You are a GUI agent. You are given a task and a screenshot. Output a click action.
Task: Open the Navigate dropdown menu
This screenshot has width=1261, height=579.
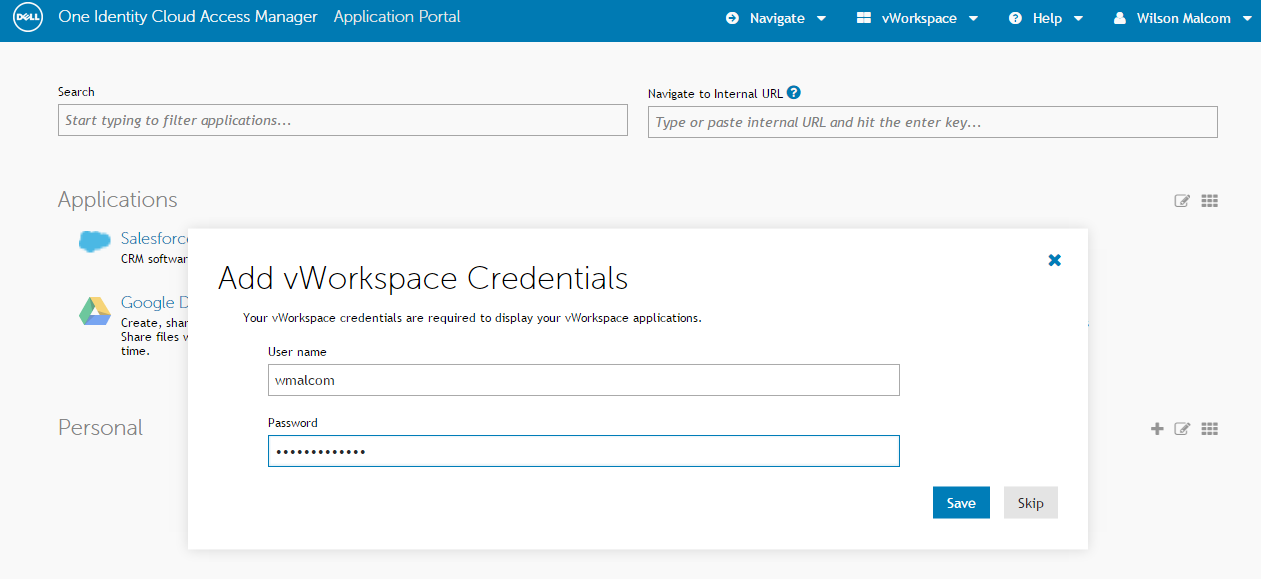click(776, 18)
